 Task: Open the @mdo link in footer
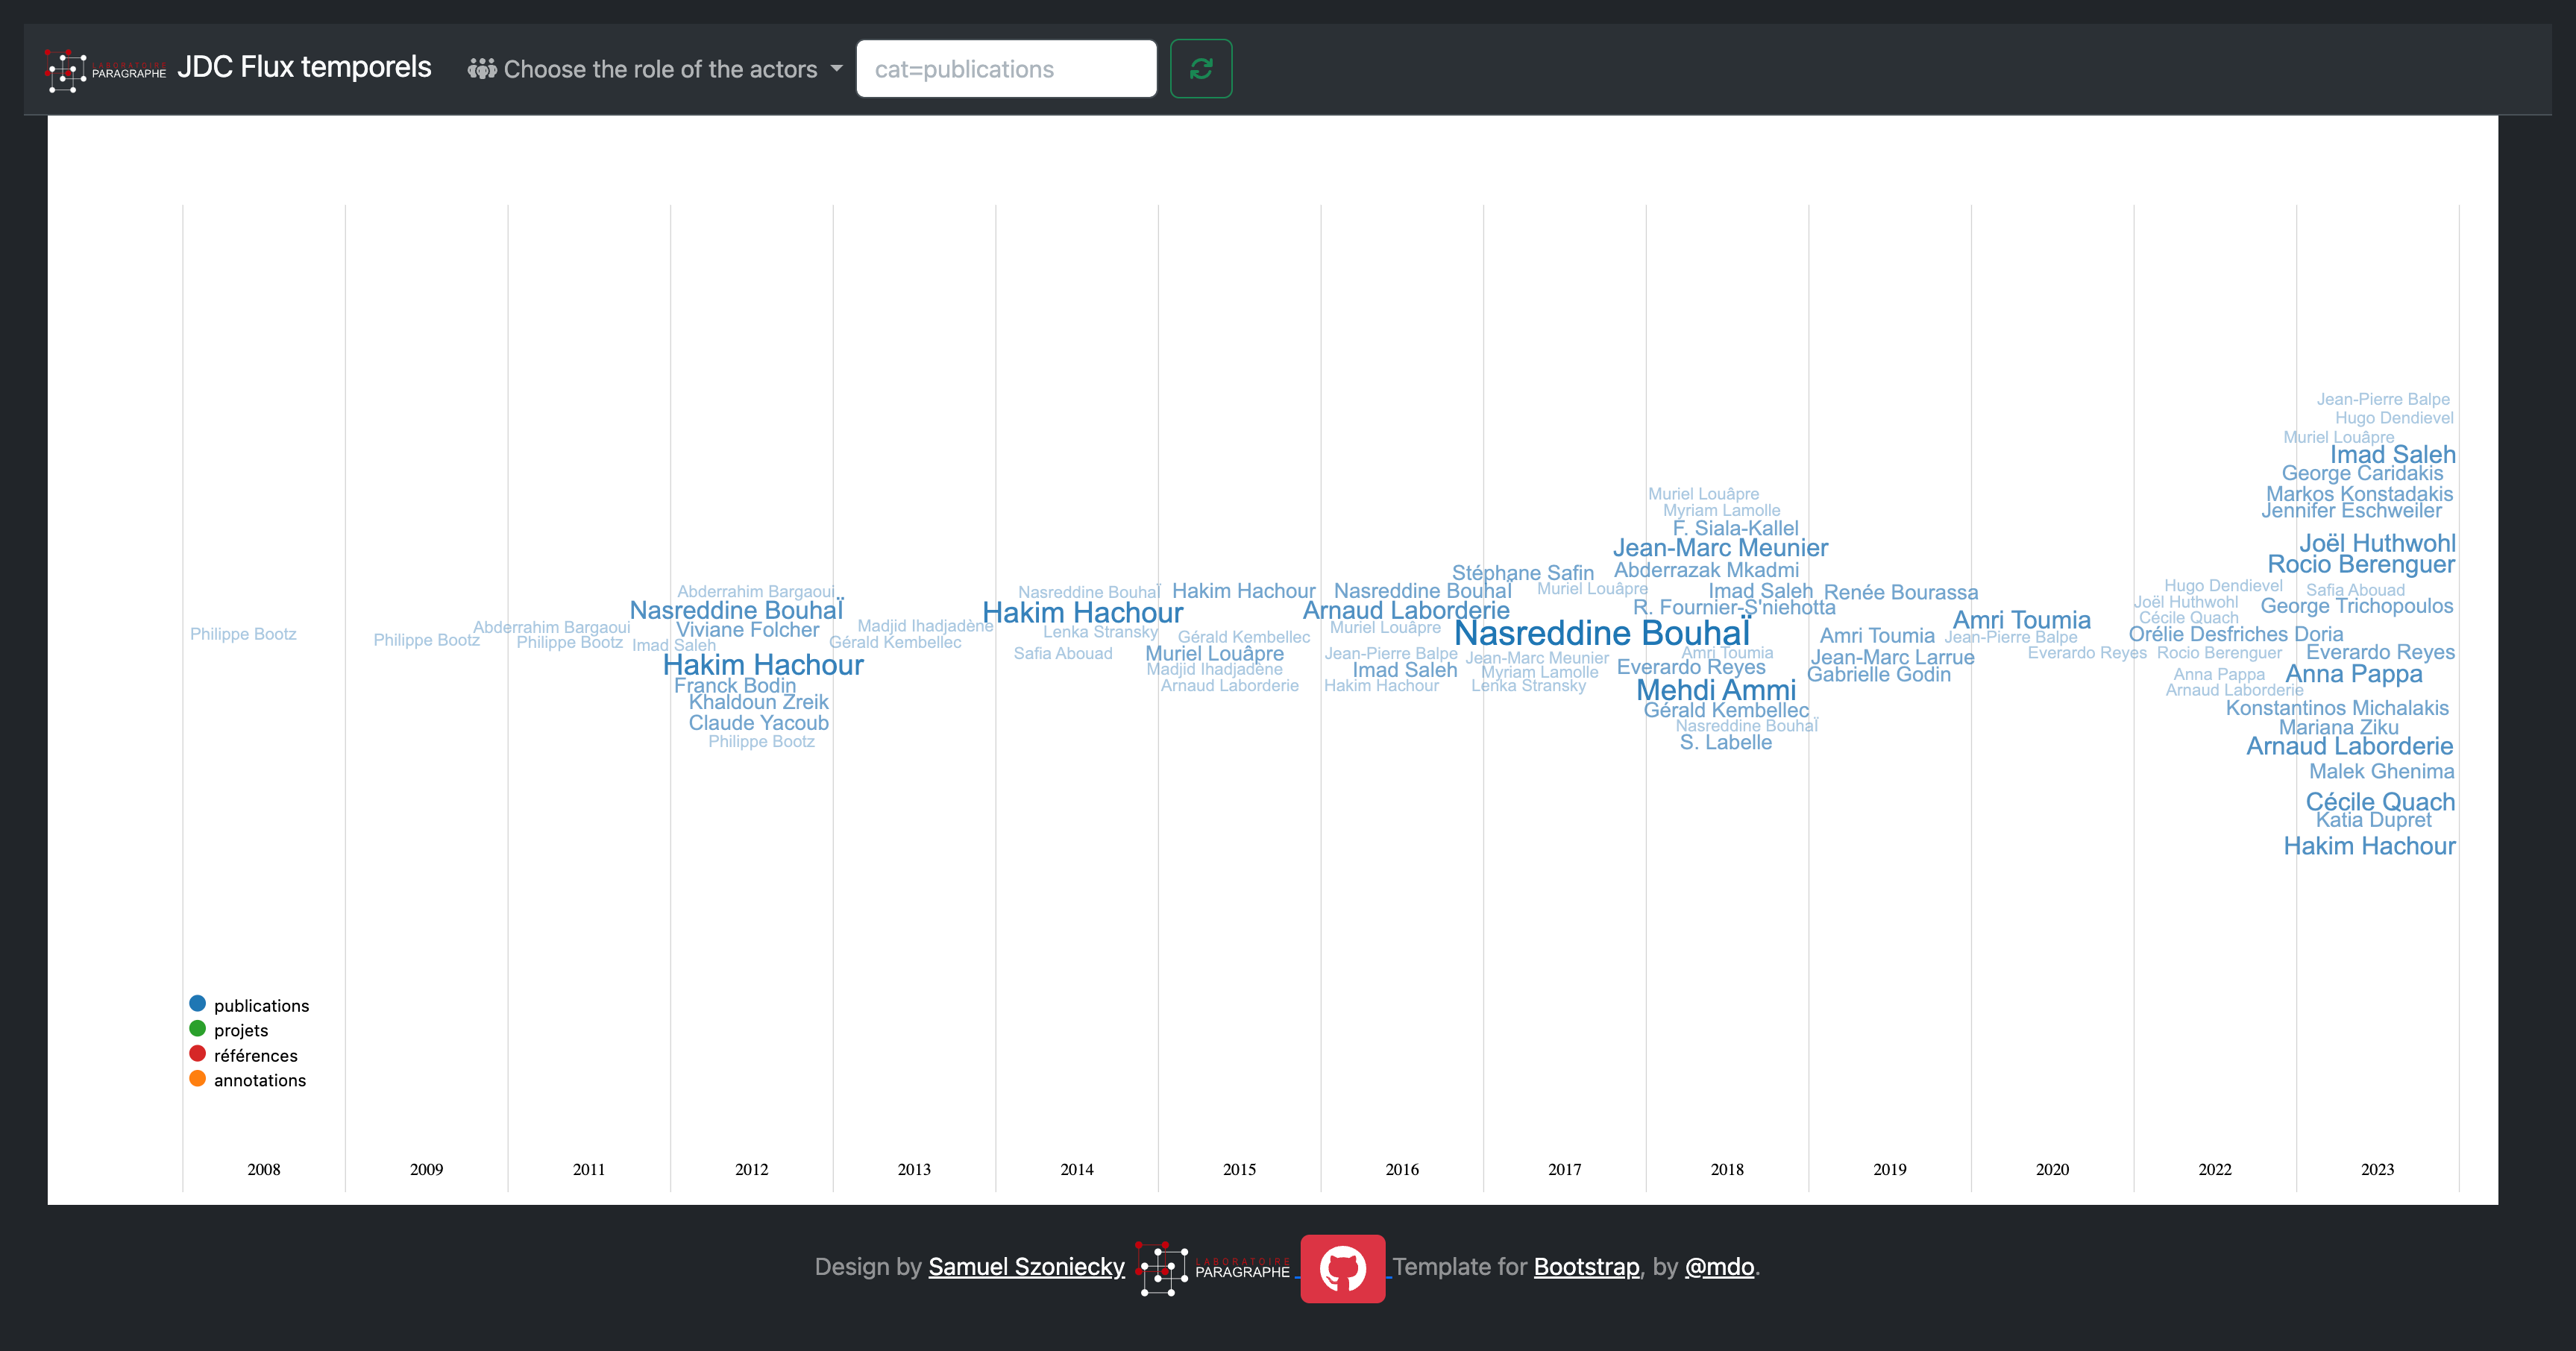(x=1719, y=1267)
